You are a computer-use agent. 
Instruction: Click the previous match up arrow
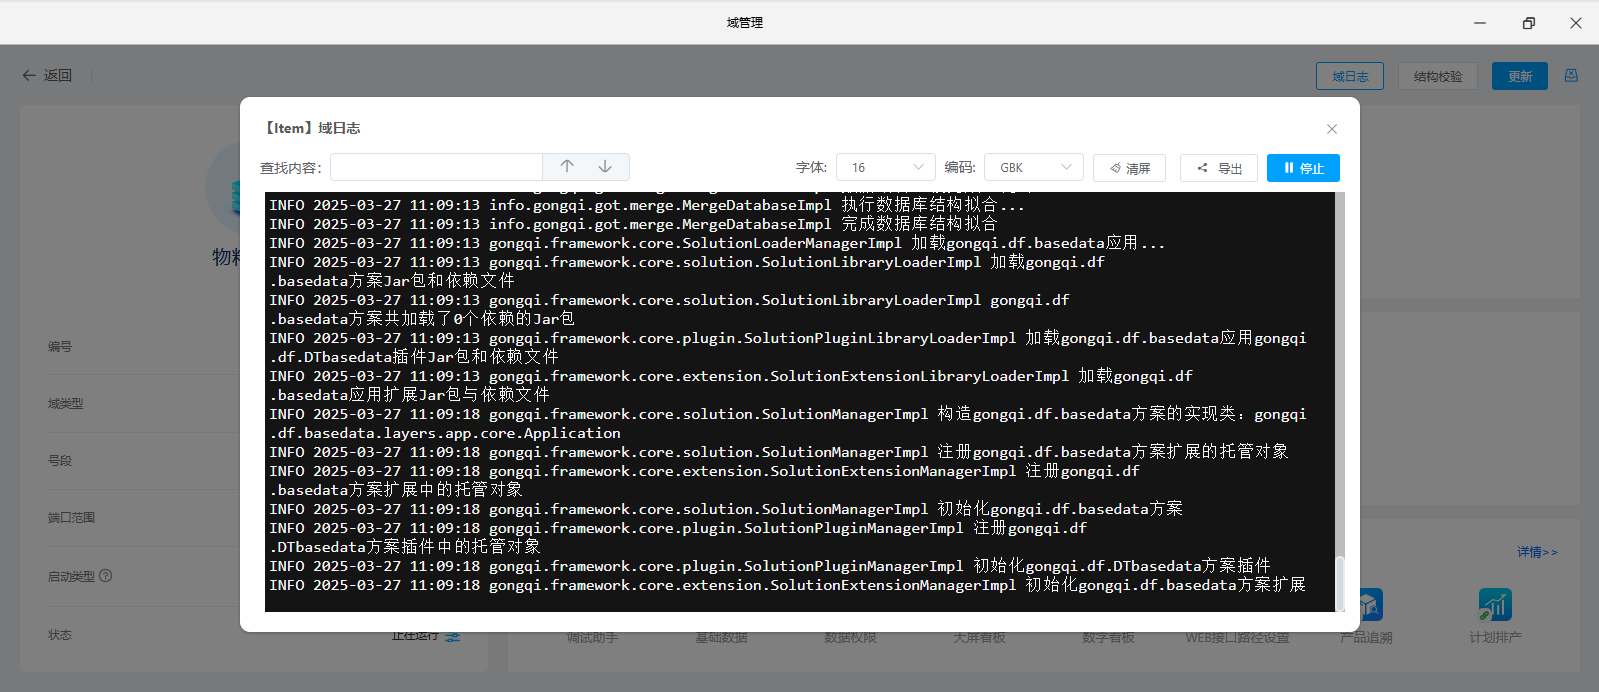[x=567, y=167]
